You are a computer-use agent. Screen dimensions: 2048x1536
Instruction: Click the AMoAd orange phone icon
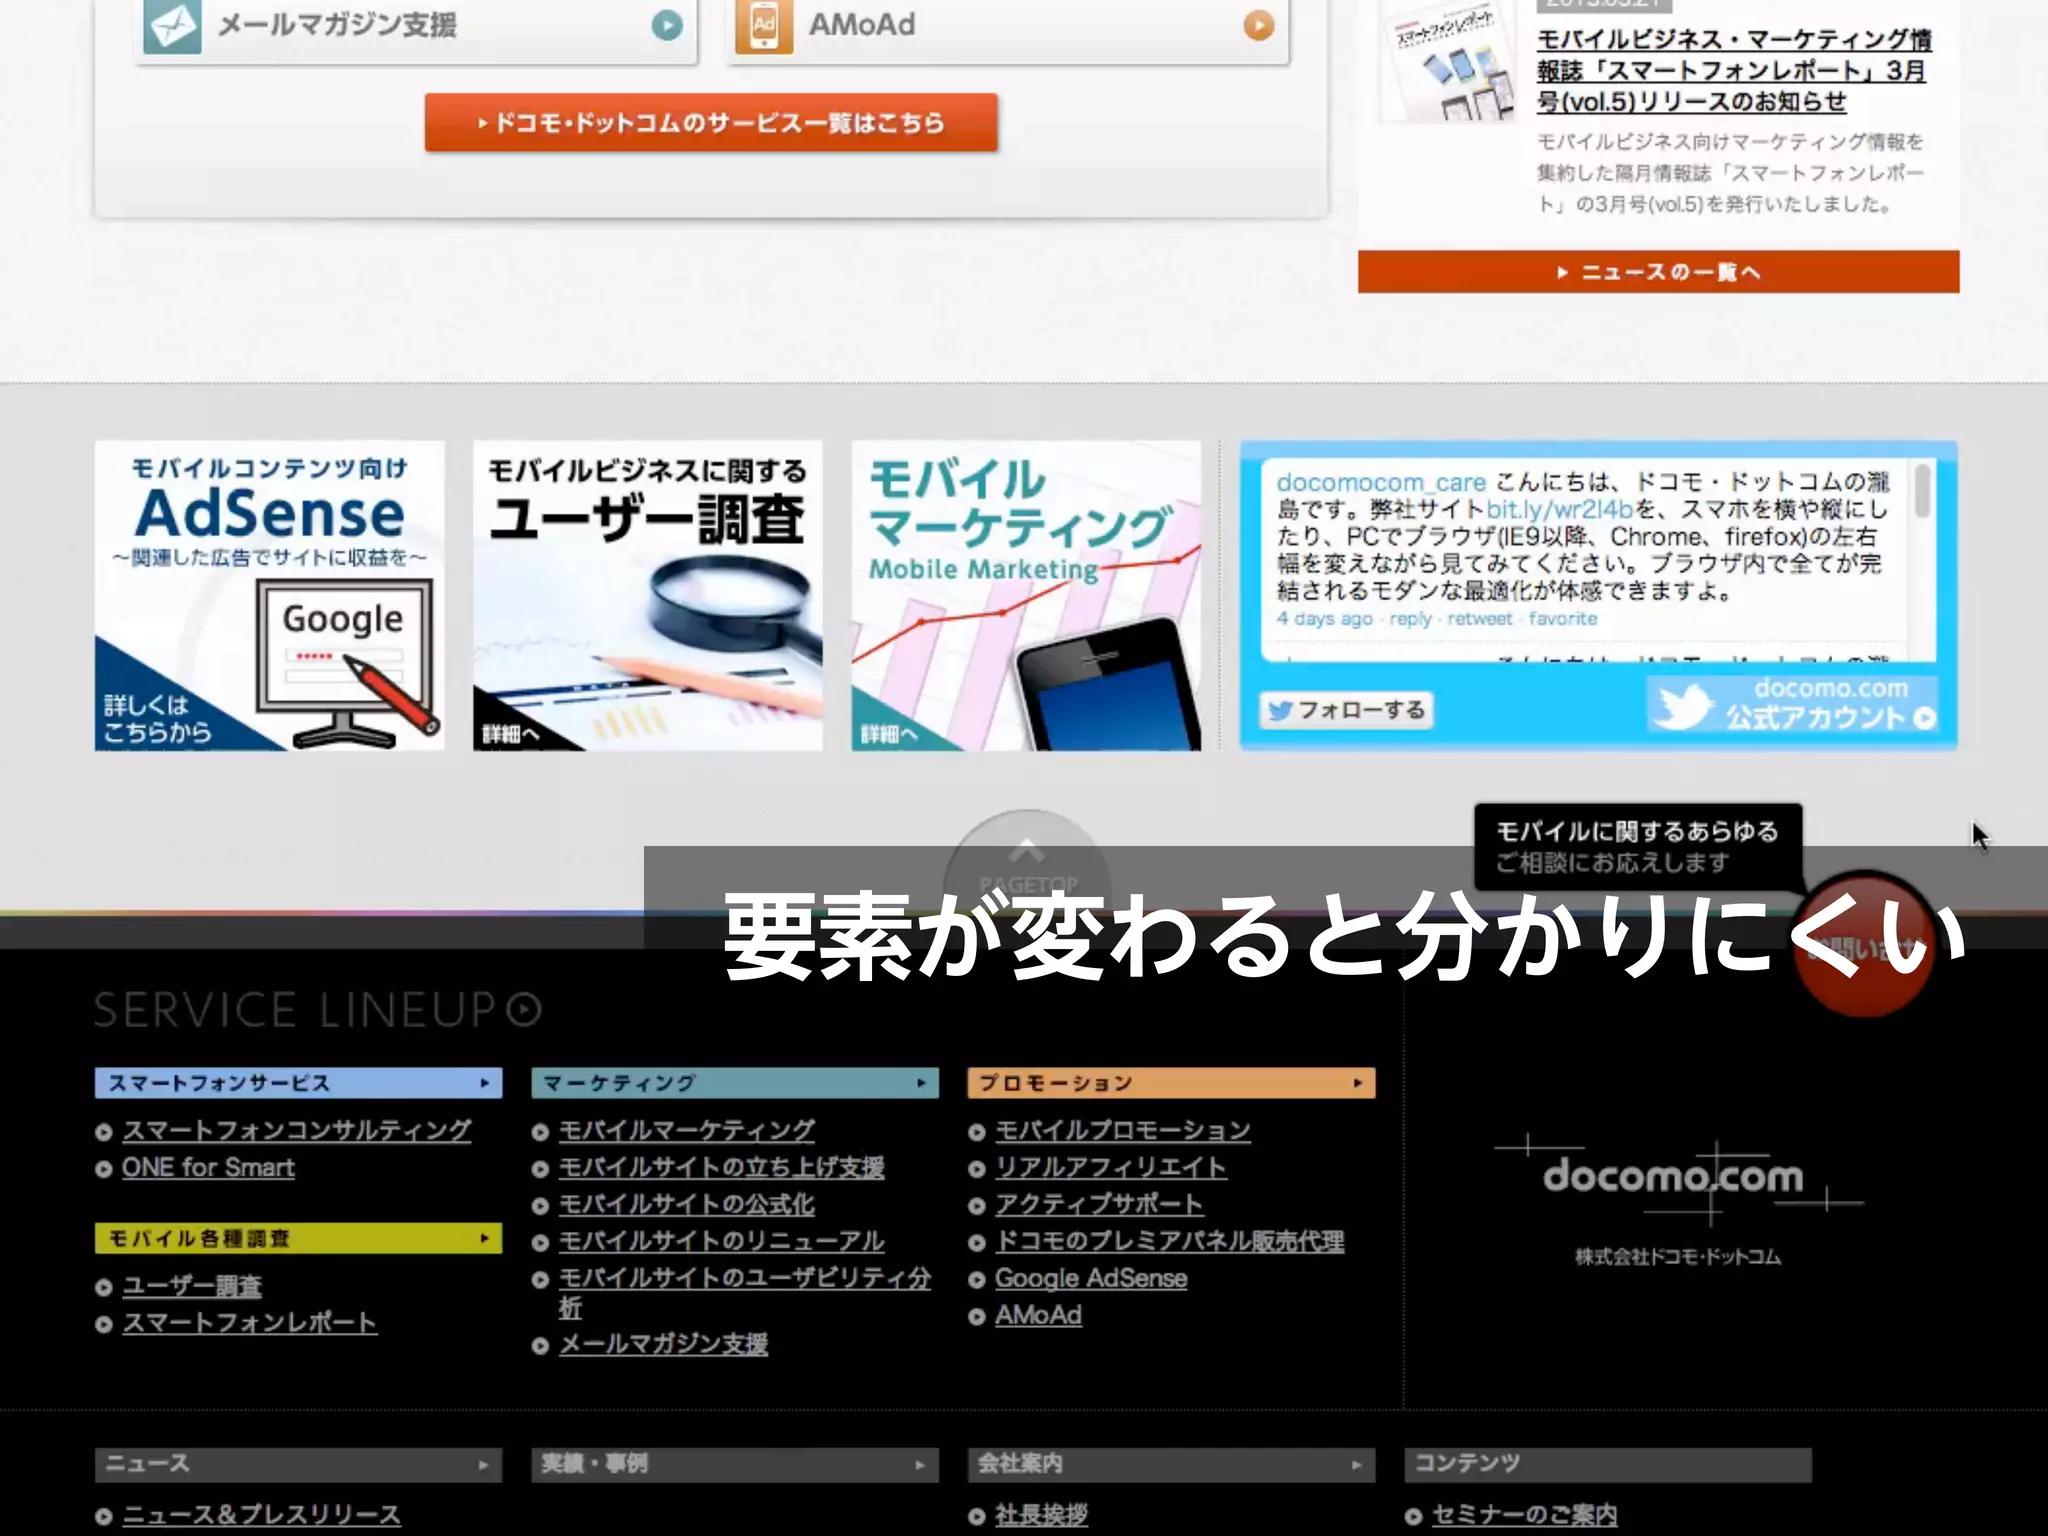[763, 25]
